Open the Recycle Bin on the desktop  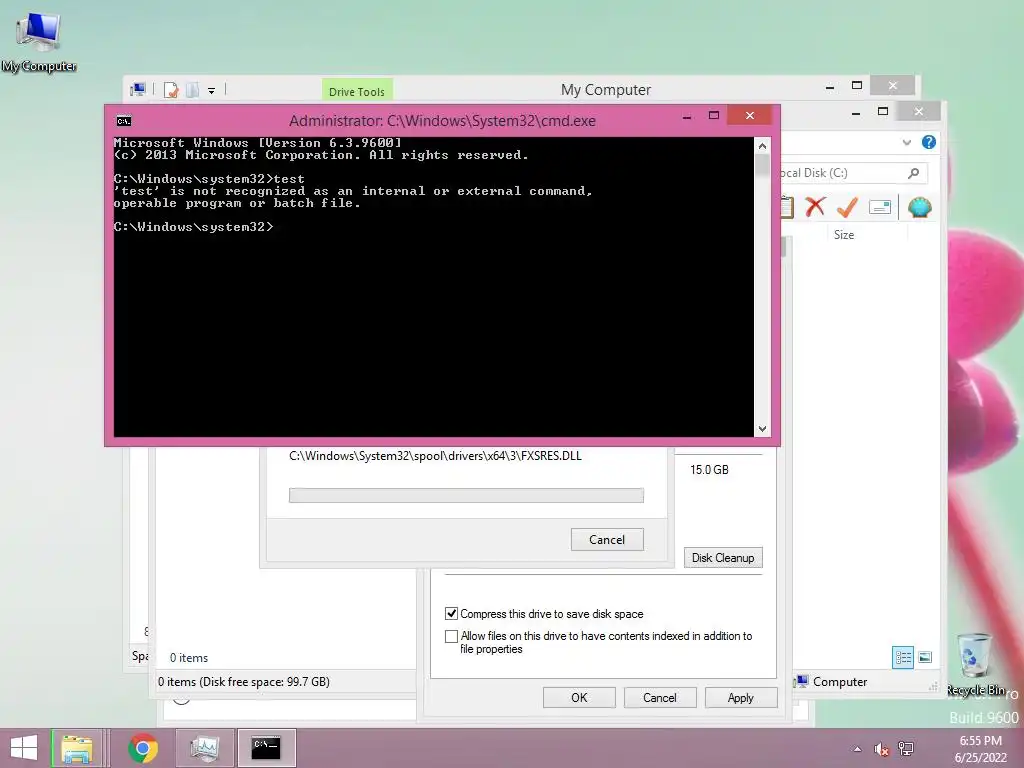tap(976, 664)
